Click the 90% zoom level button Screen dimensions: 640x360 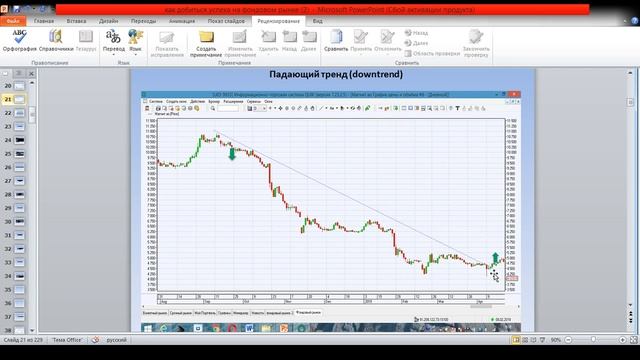556,340
